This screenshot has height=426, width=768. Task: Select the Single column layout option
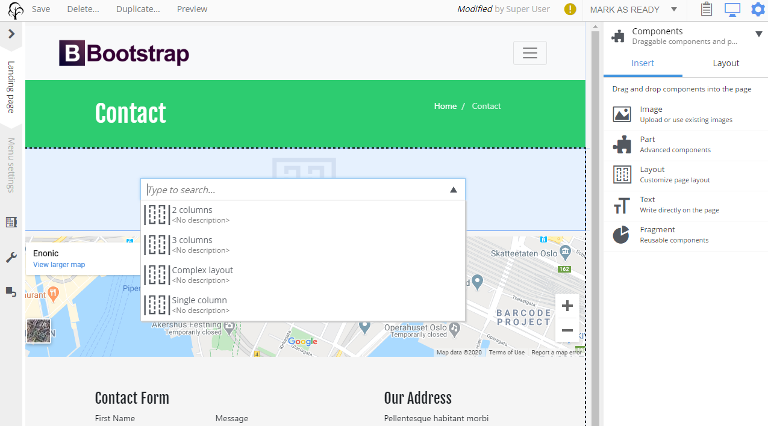point(303,305)
